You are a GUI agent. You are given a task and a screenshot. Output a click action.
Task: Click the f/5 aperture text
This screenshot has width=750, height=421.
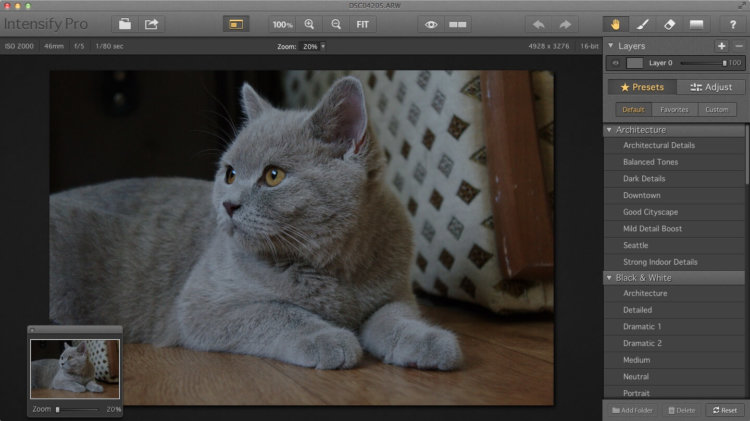(79, 46)
